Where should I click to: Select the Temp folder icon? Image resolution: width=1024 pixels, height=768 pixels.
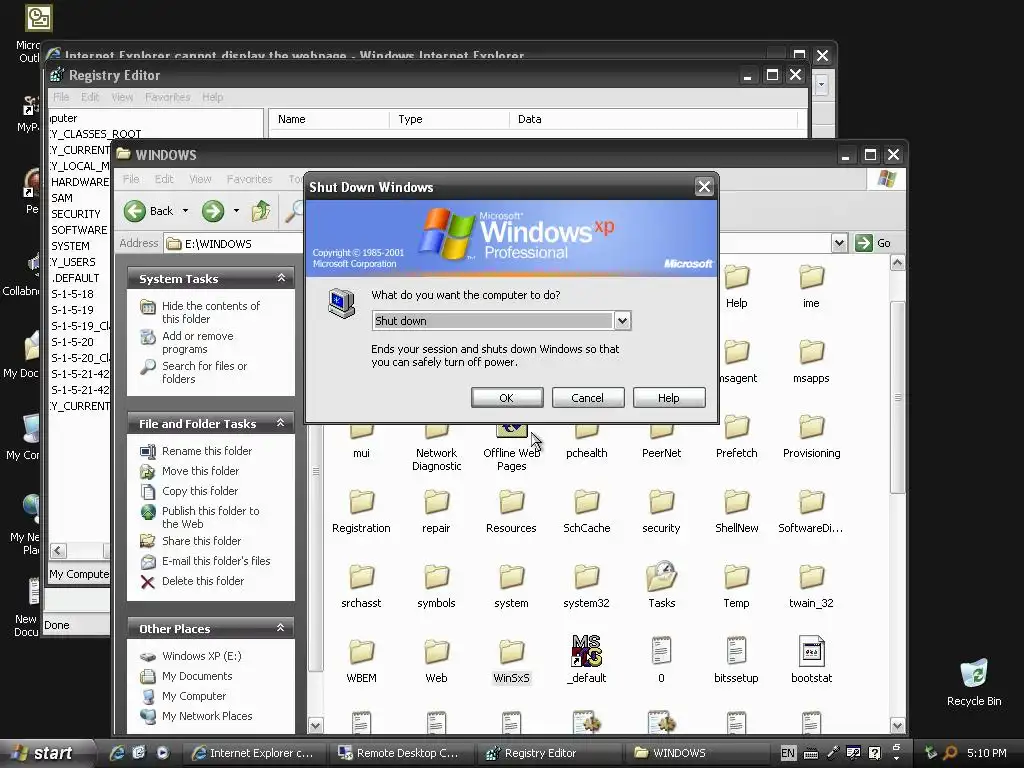click(737, 577)
